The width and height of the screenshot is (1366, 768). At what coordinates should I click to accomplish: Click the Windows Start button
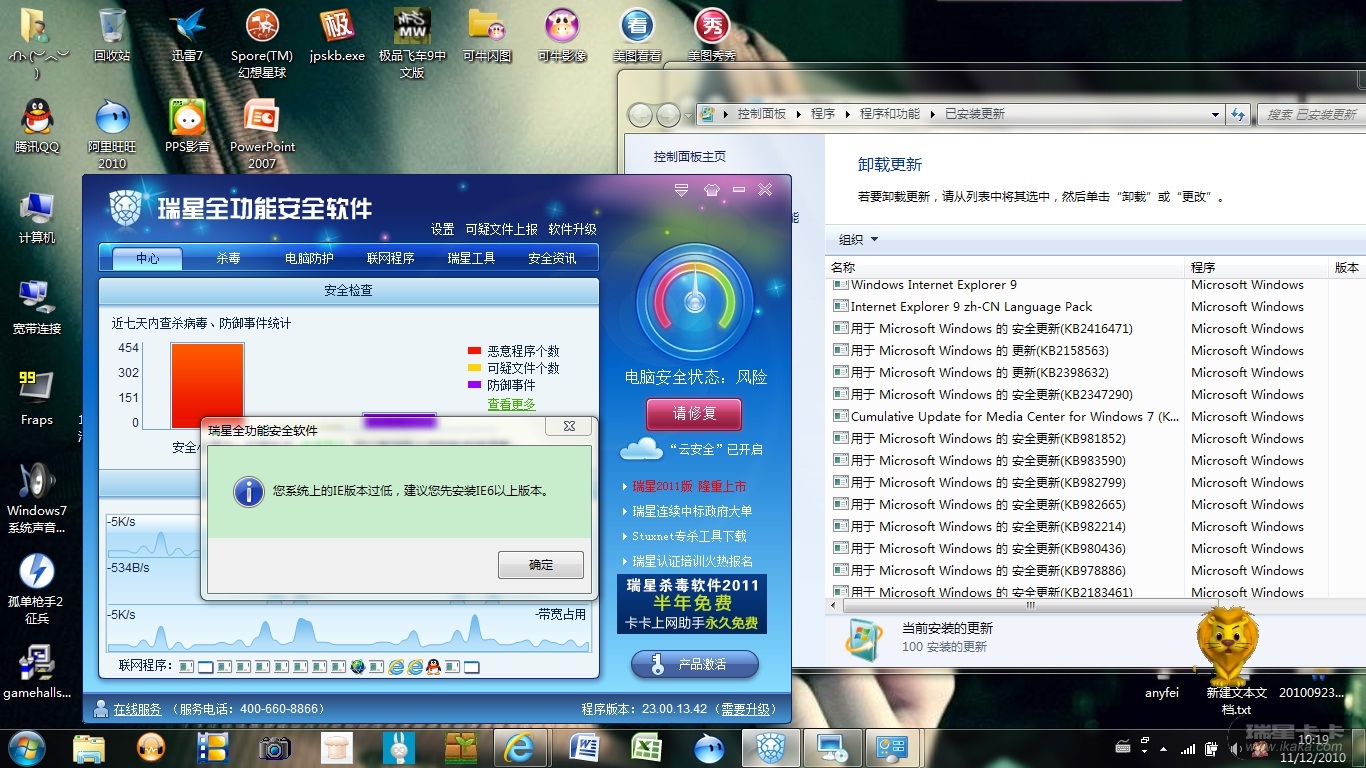(x=26, y=747)
